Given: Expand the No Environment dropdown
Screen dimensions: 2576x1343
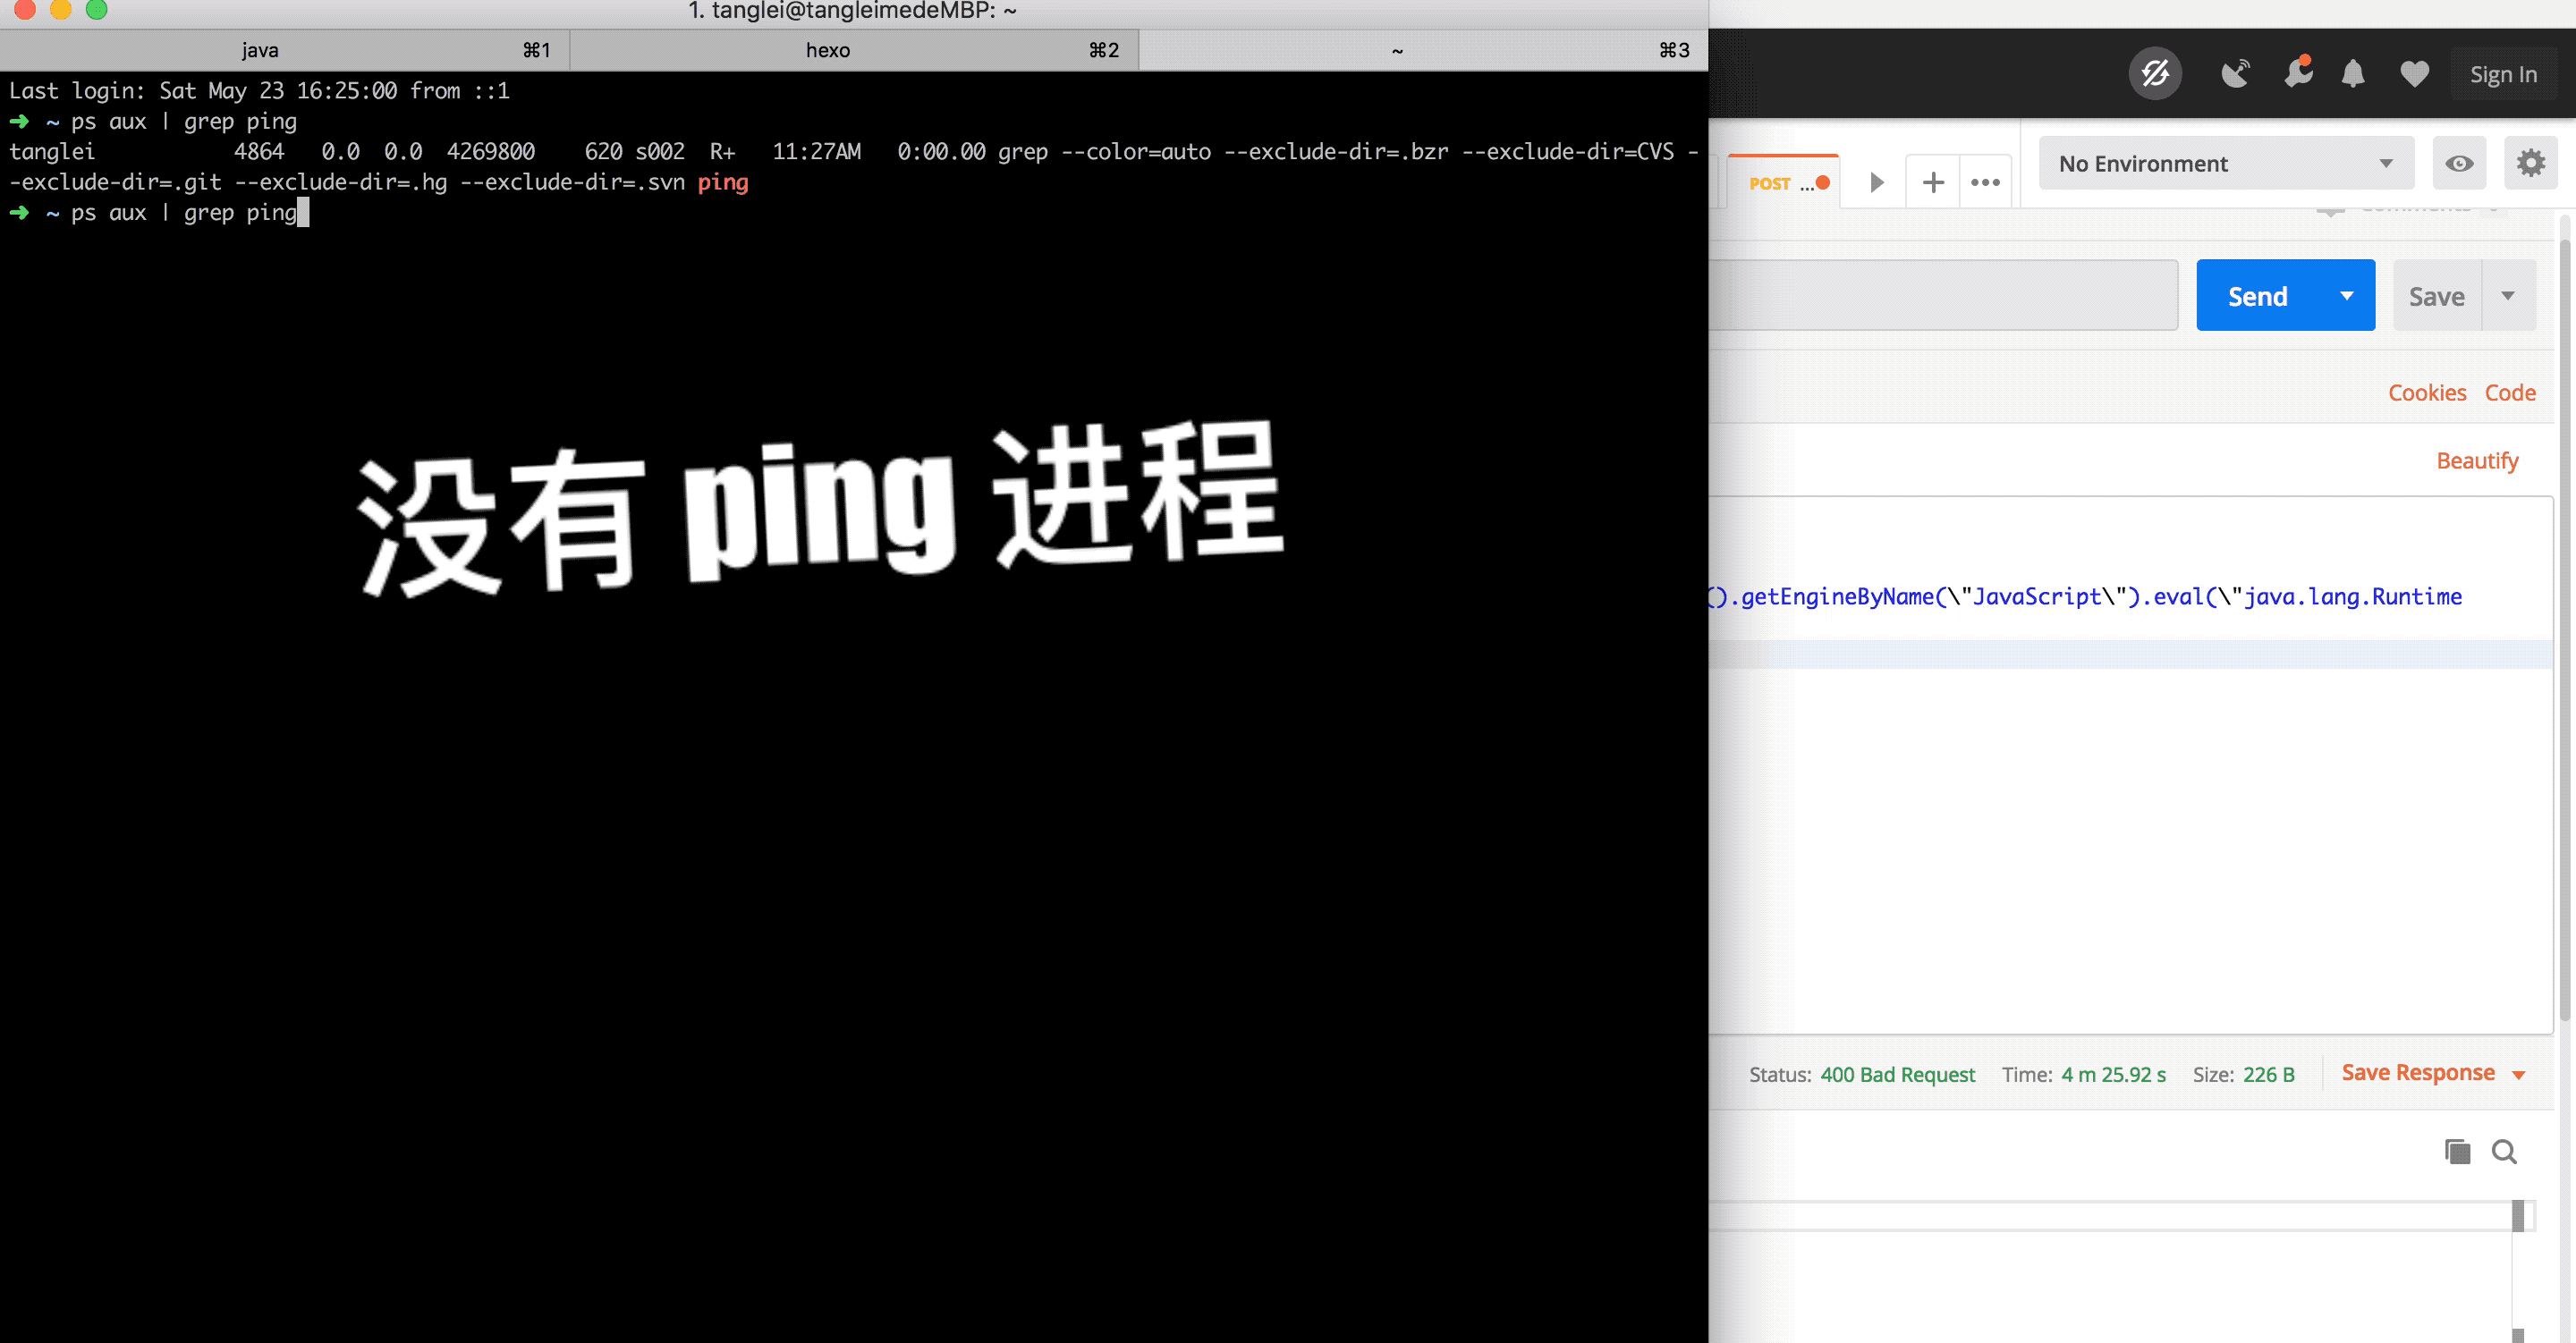Looking at the screenshot, I should (x=2226, y=163).
